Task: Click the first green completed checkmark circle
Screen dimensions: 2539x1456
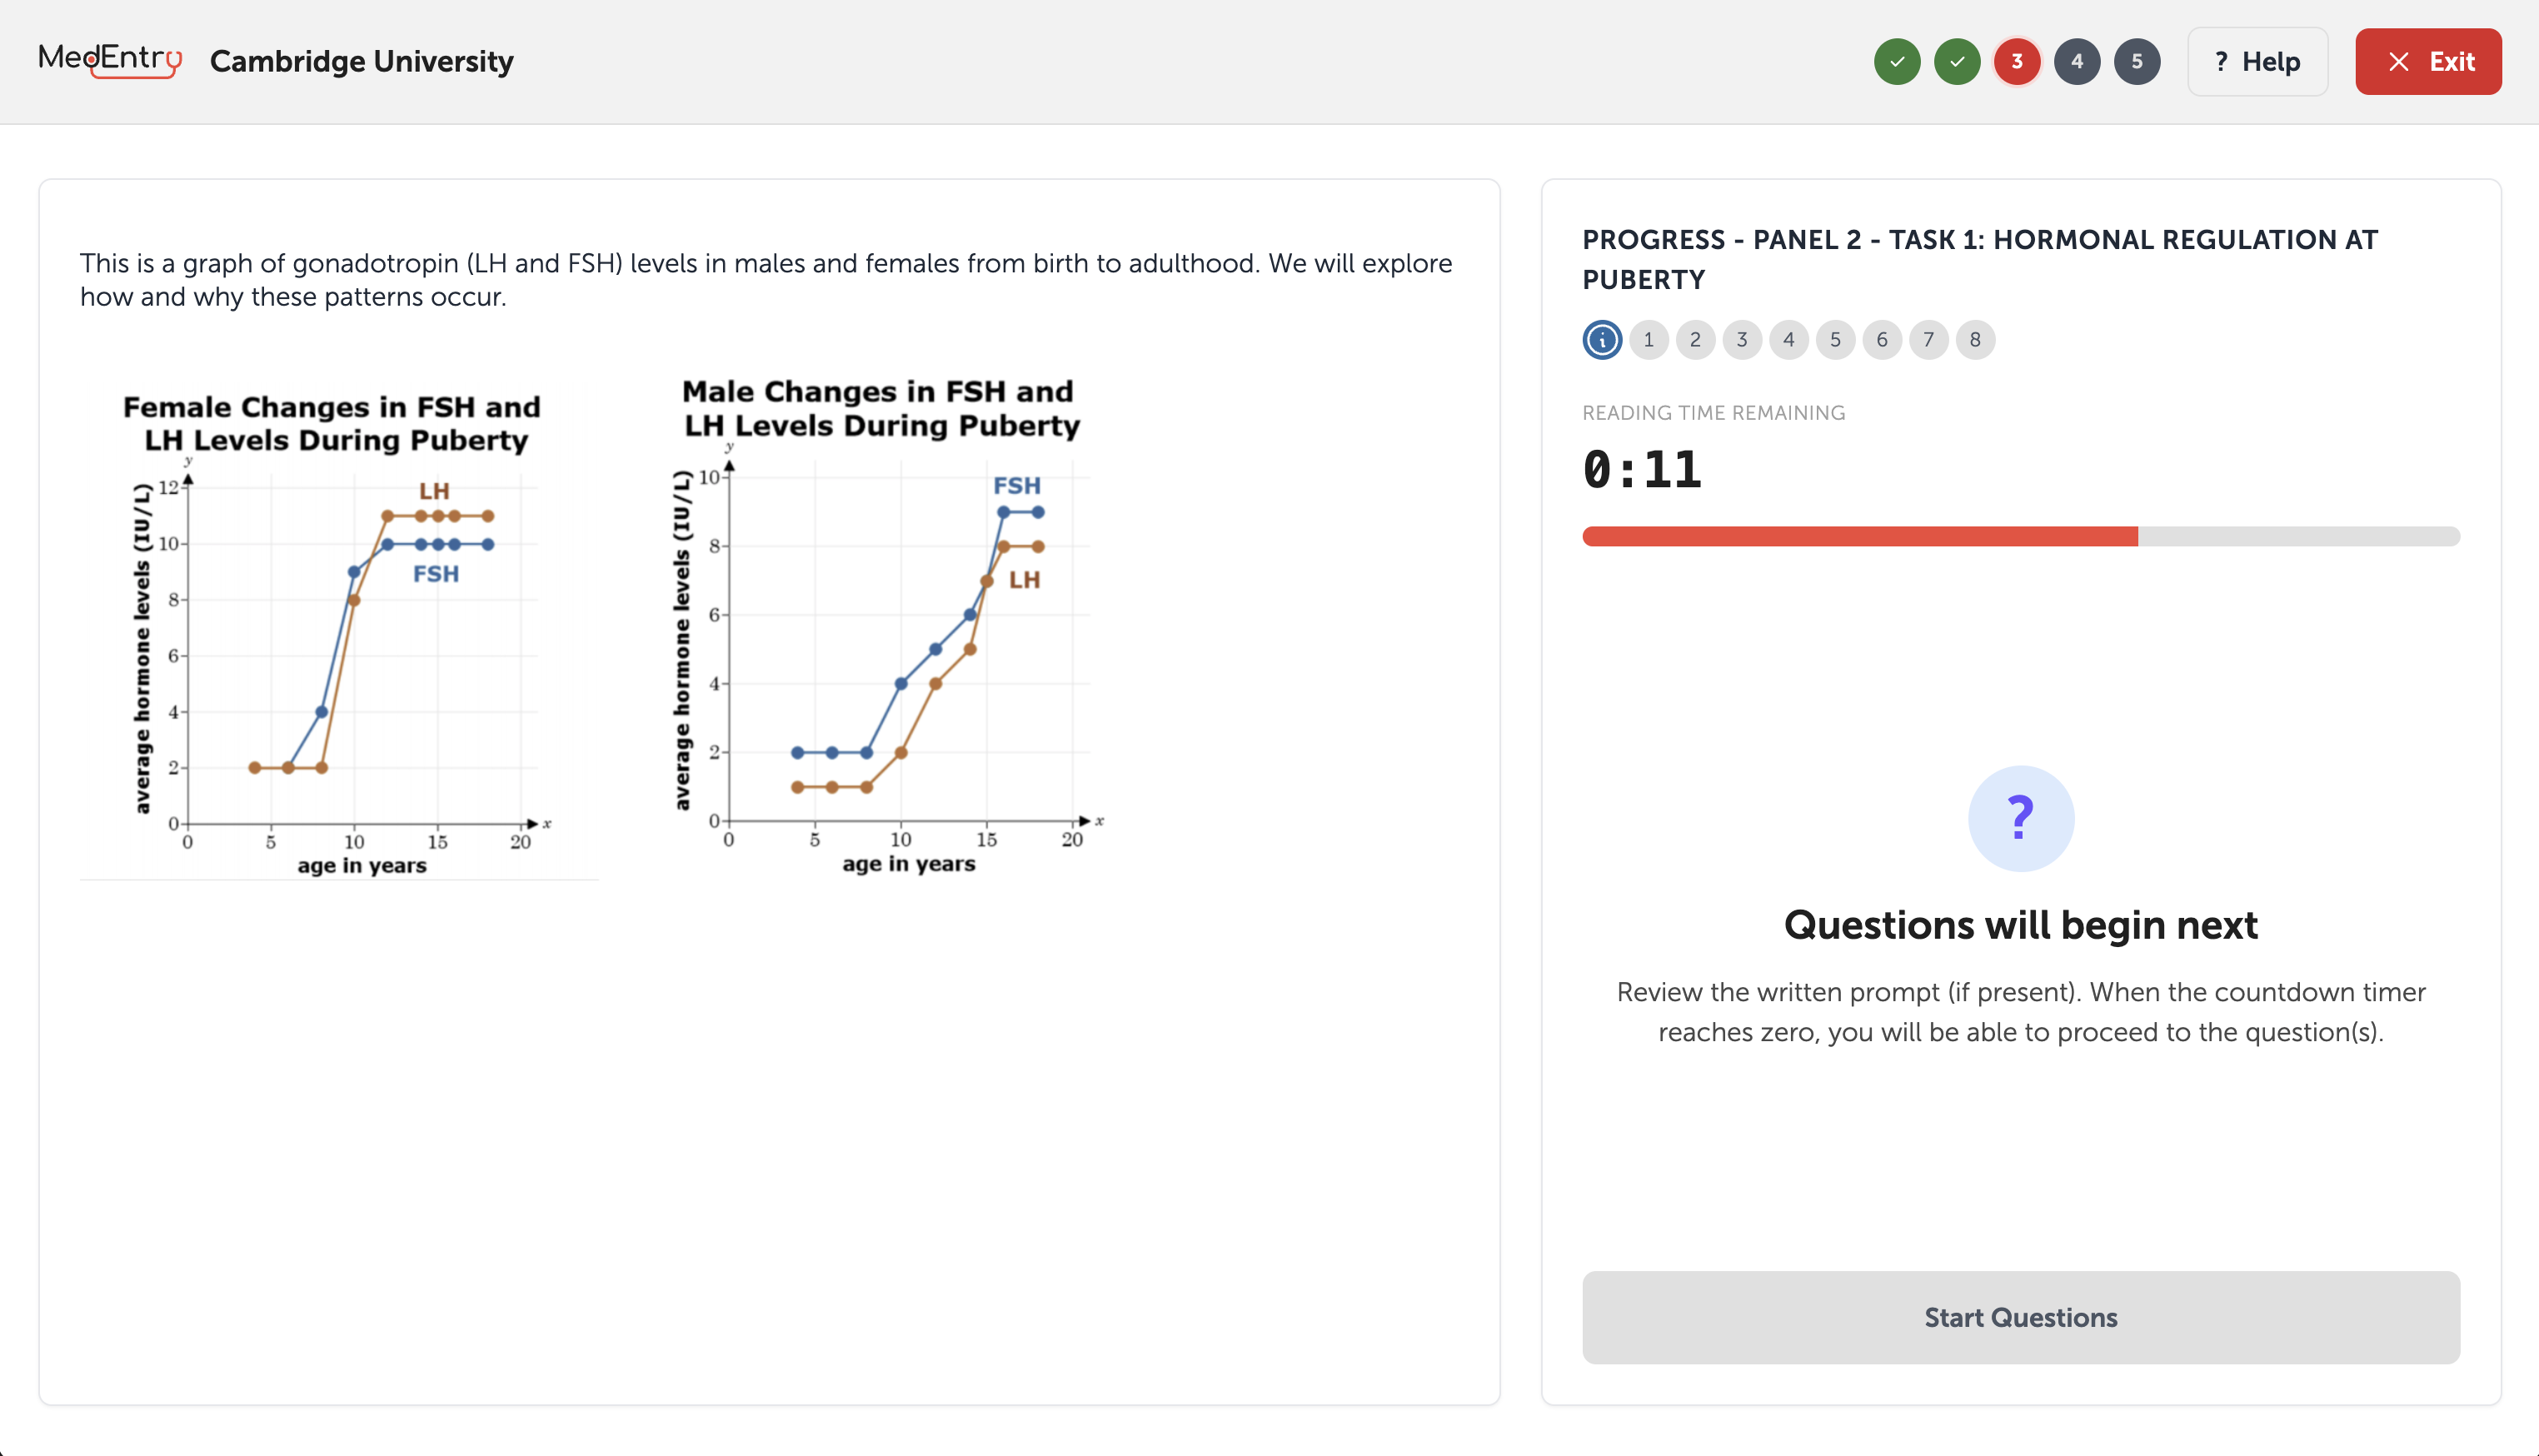Action: coord(1896,62)
